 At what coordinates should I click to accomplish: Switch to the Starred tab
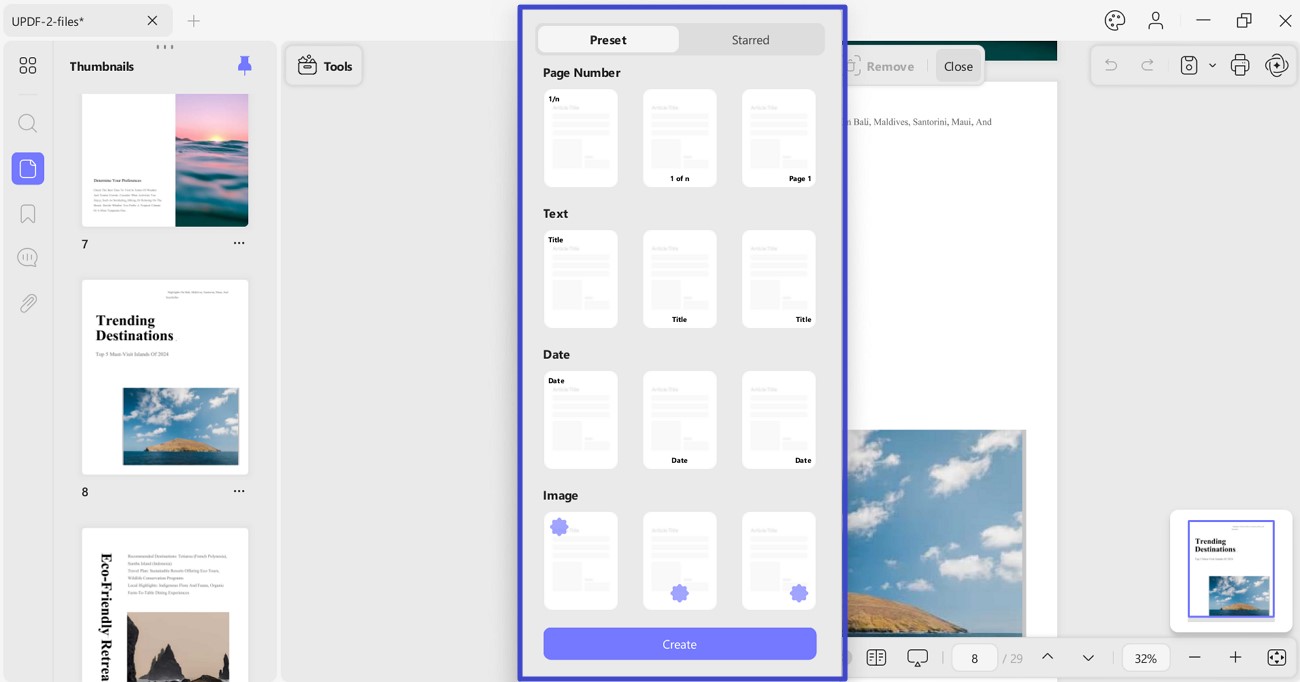pos(750,40)
